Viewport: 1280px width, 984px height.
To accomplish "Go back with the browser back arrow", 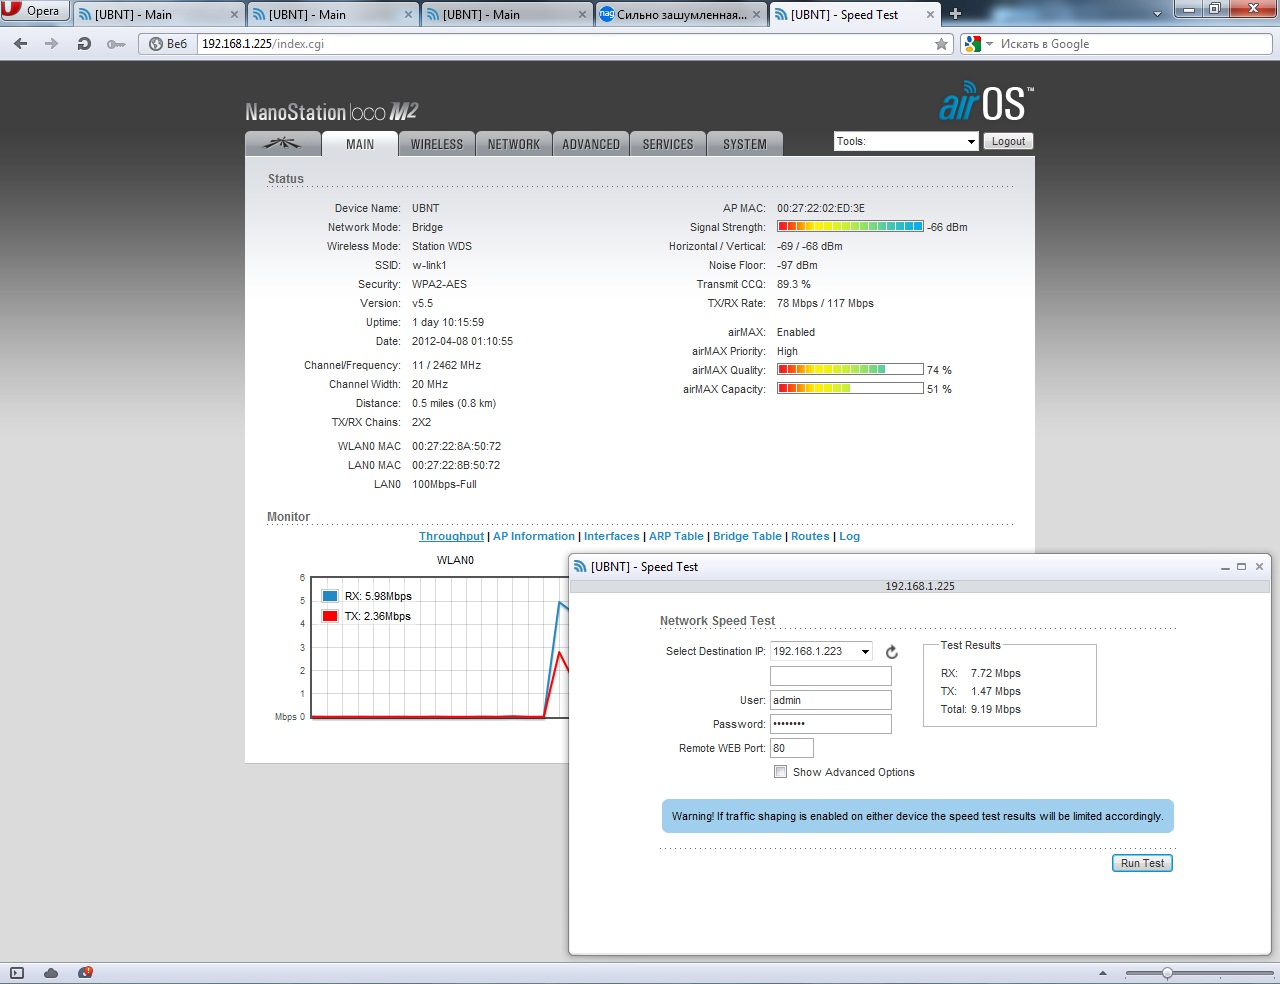I will (x=21, y=44).
